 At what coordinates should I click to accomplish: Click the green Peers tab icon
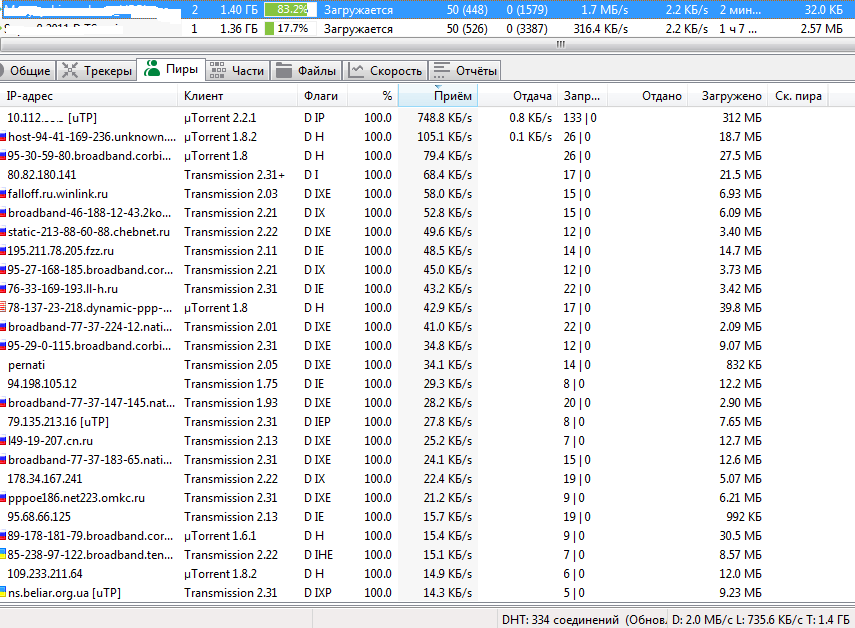click(152, 70)
